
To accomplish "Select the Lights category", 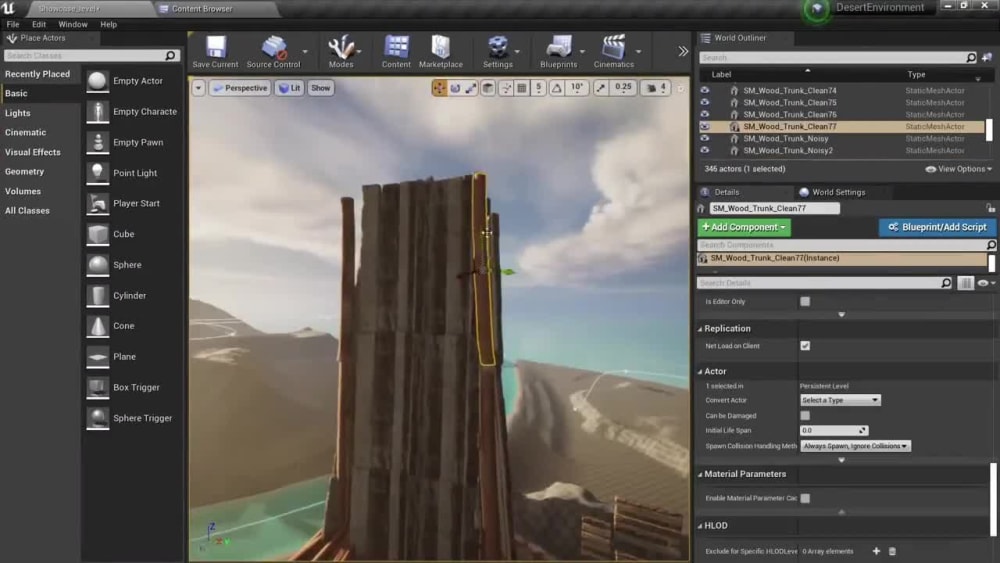I will pyautogui.click(x=18, y=113).
